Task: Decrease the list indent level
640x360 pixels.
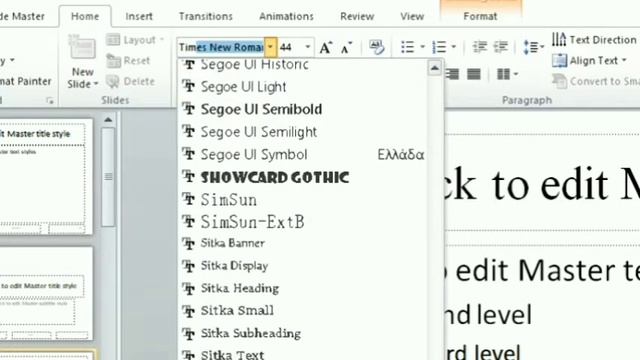Action: [480, 47]
